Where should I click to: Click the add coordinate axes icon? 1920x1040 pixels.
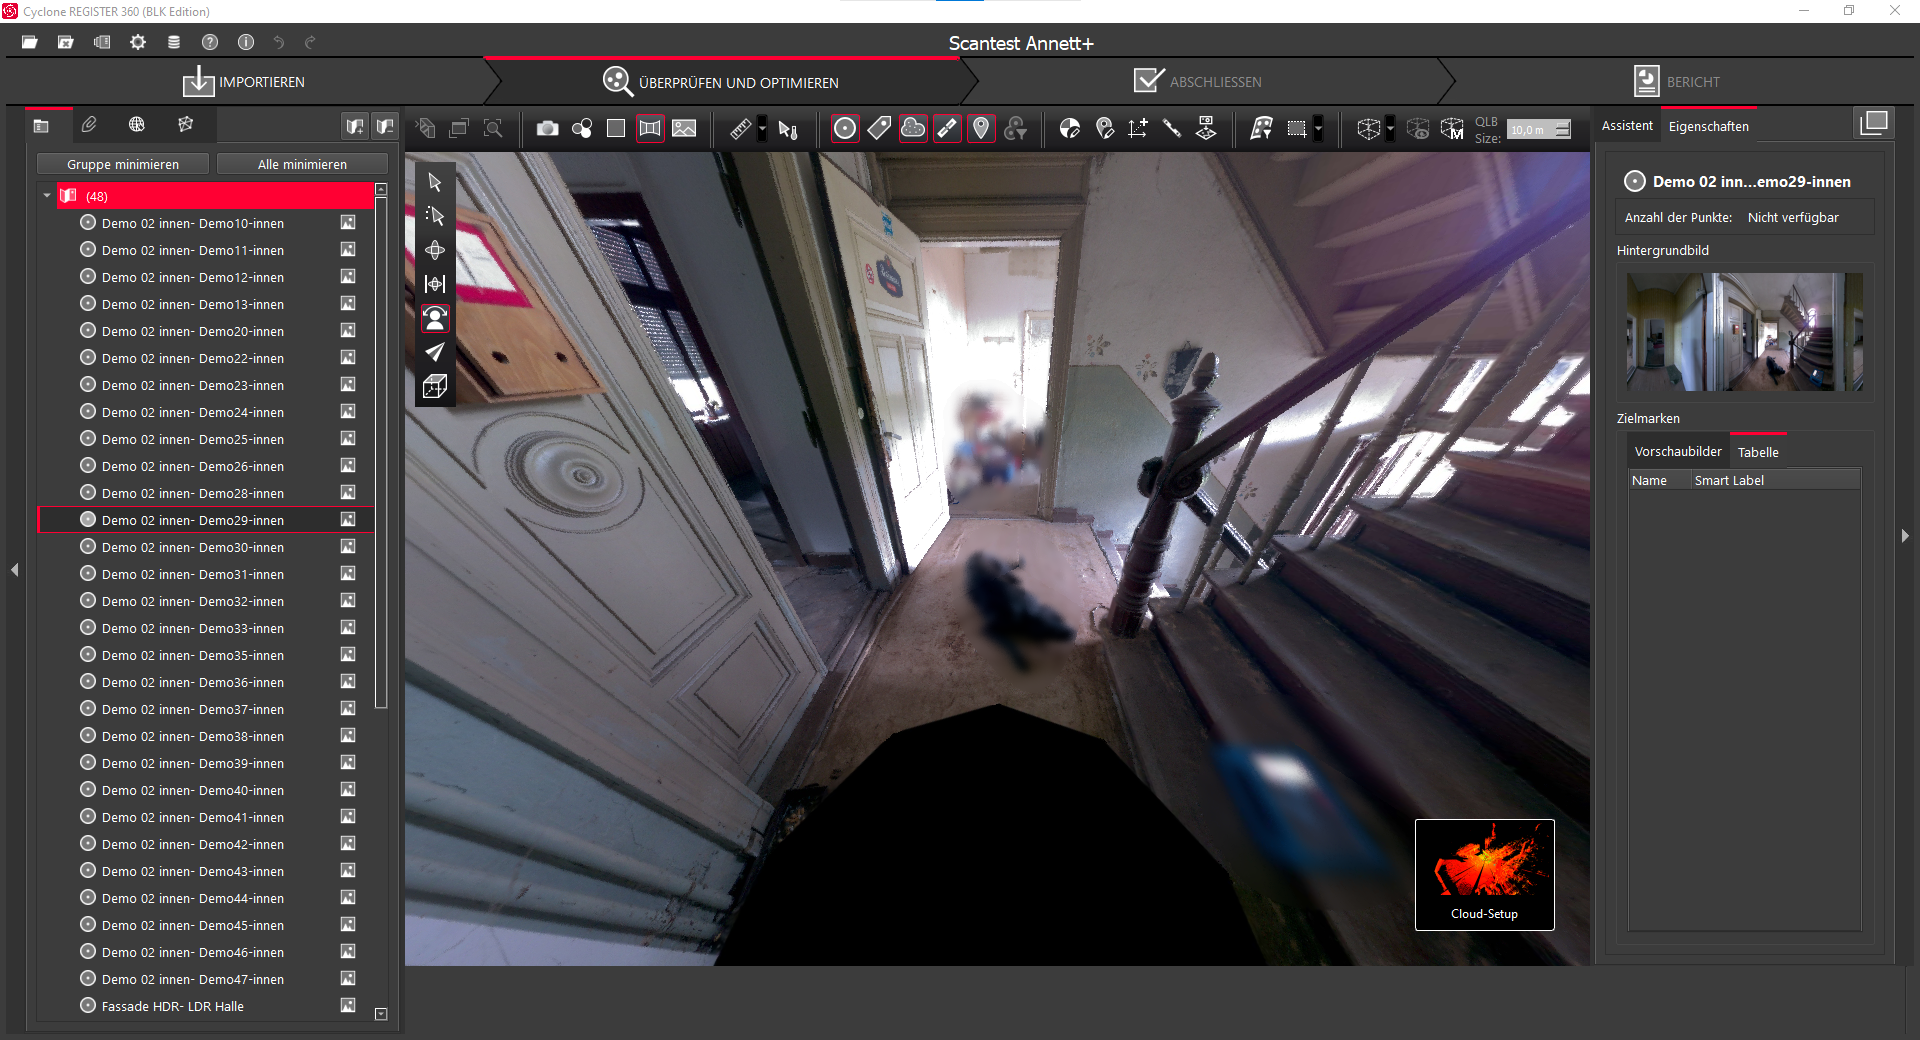(x=1138, y=128)
